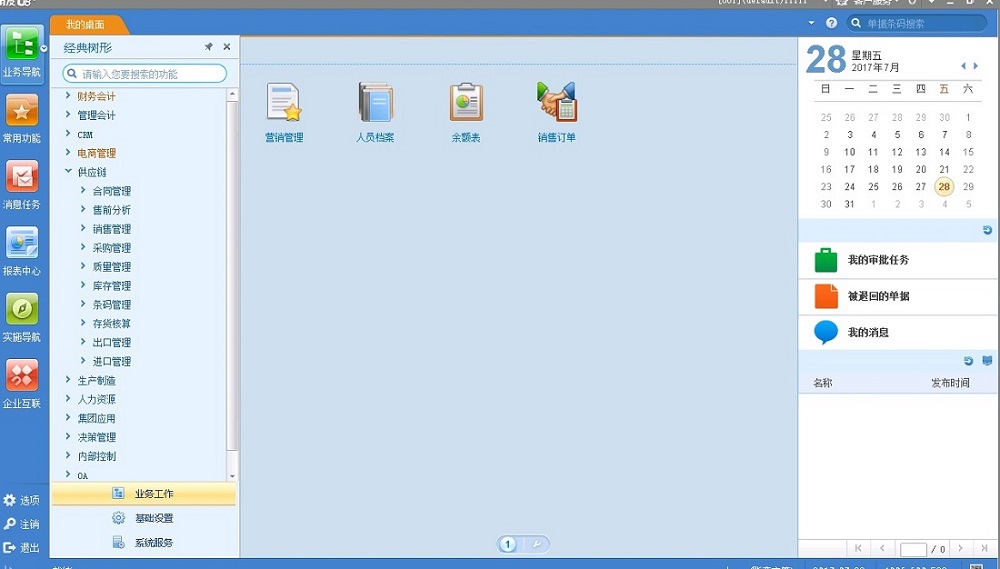Click the function tree vertical scrollbar
Image resolution: width=1000 pixels, height=569 pixels.
pos(233,280)
